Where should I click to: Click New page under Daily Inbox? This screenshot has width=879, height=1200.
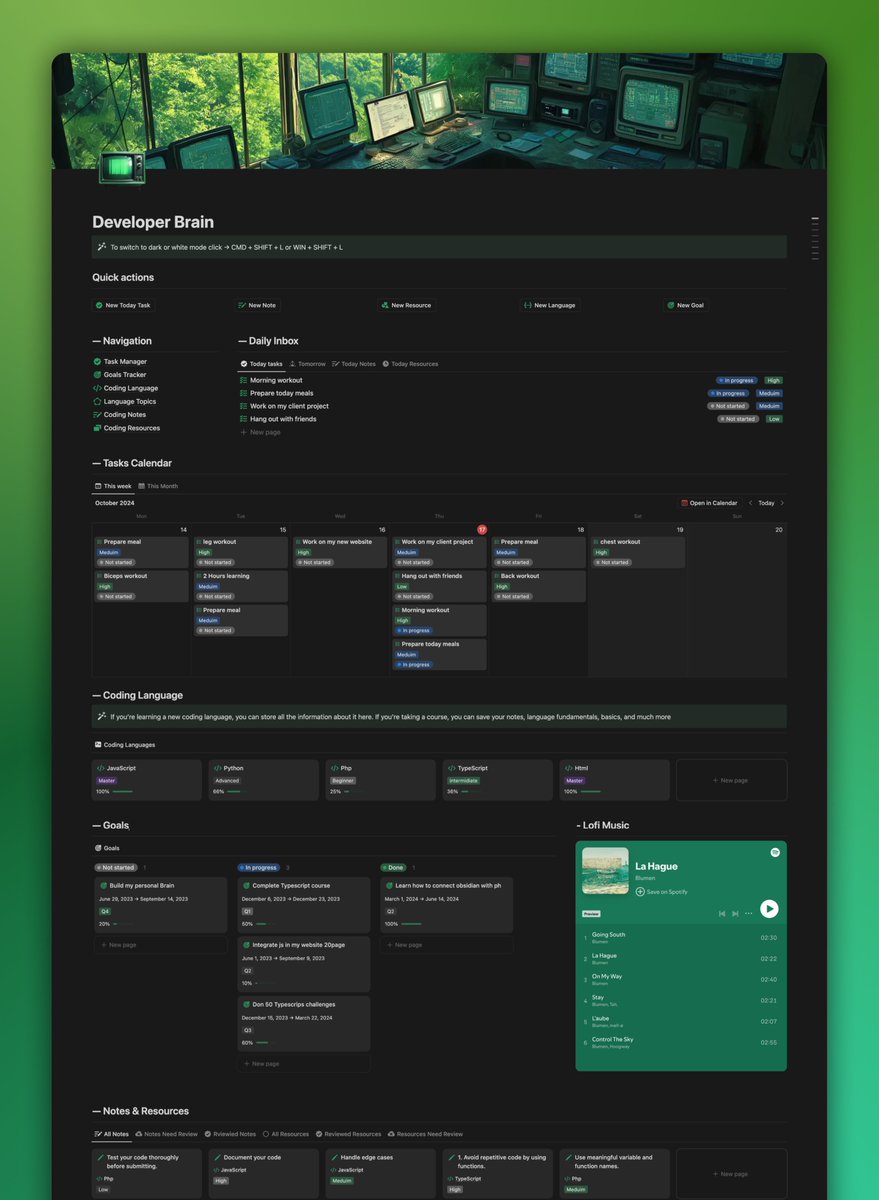point(260,432)
